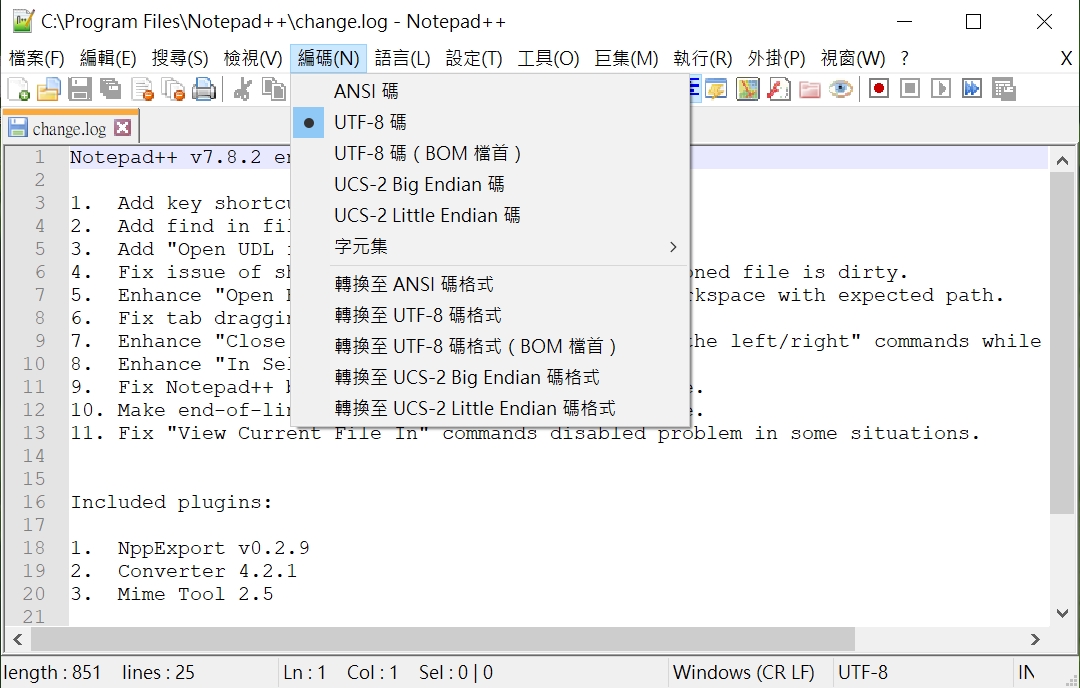Open the 工具(O) menu

click(548, 59)
